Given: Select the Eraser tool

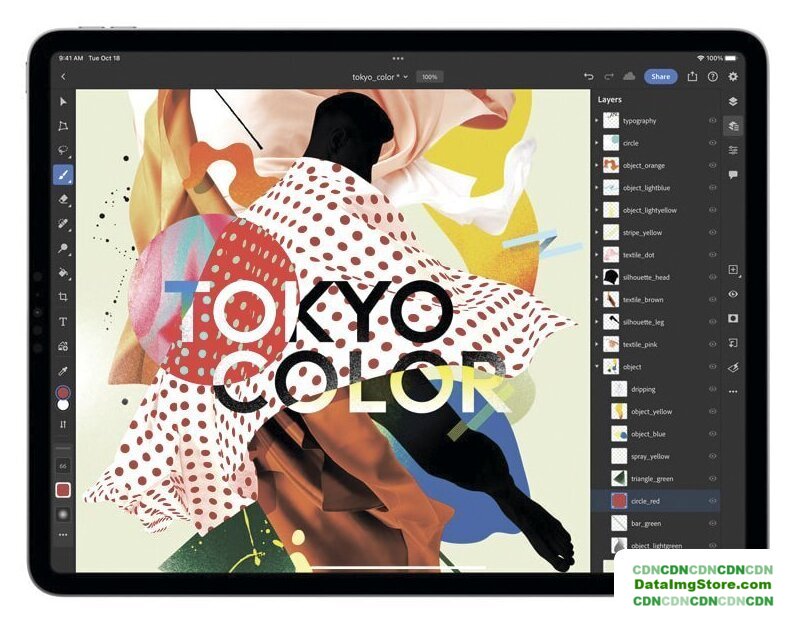Looking at the screenshot, I should click(x=63, y=199).
